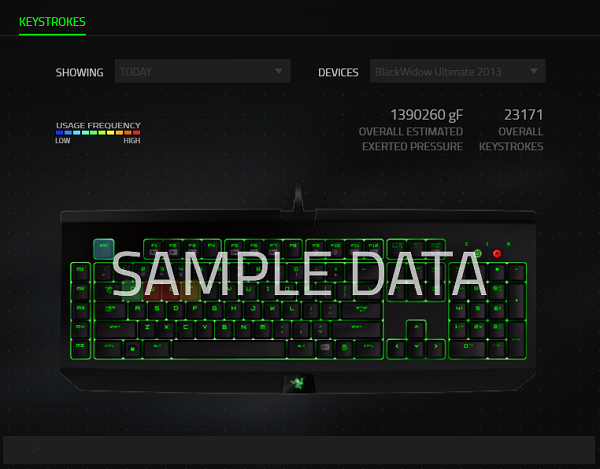The height and width of the screenshot is (469, 600).
Task: Select the D key on the keyboard
Action: (176, 311)
